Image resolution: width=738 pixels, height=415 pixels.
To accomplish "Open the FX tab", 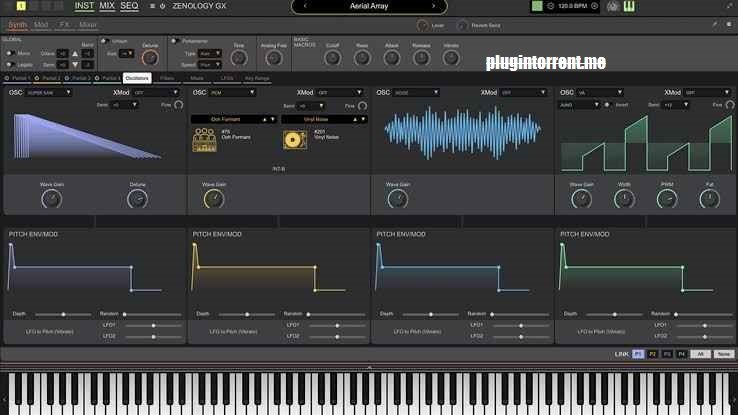I will coord(64,24).
